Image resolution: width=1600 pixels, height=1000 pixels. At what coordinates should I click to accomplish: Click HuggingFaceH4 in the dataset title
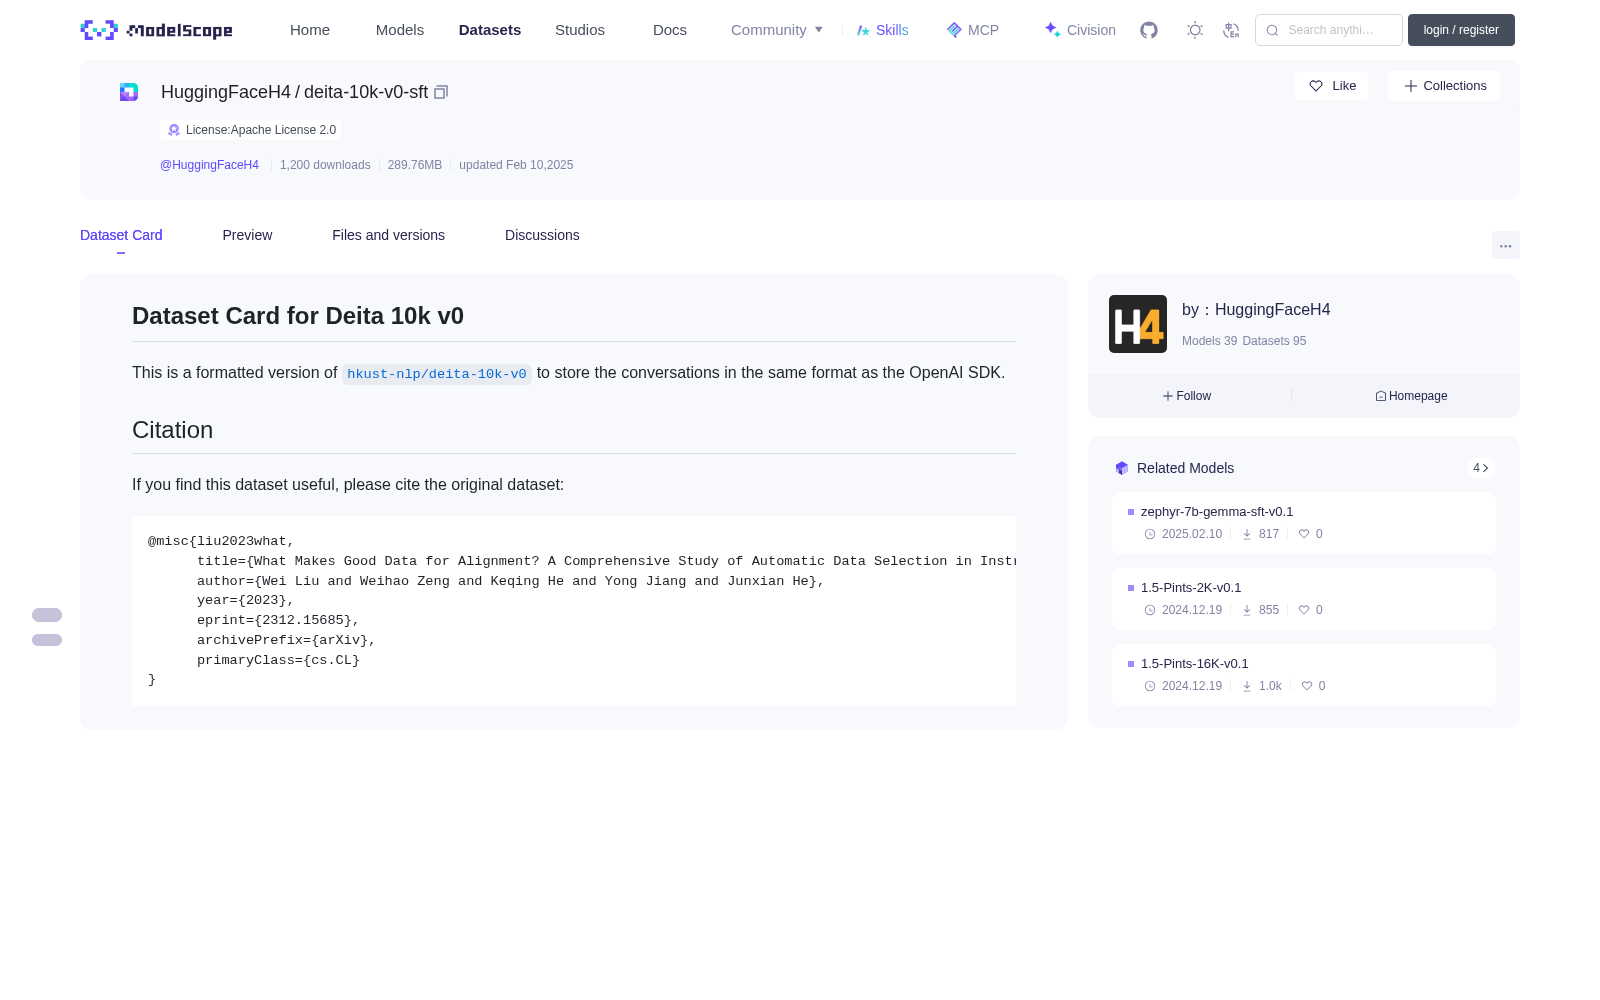tap(226, 92)
